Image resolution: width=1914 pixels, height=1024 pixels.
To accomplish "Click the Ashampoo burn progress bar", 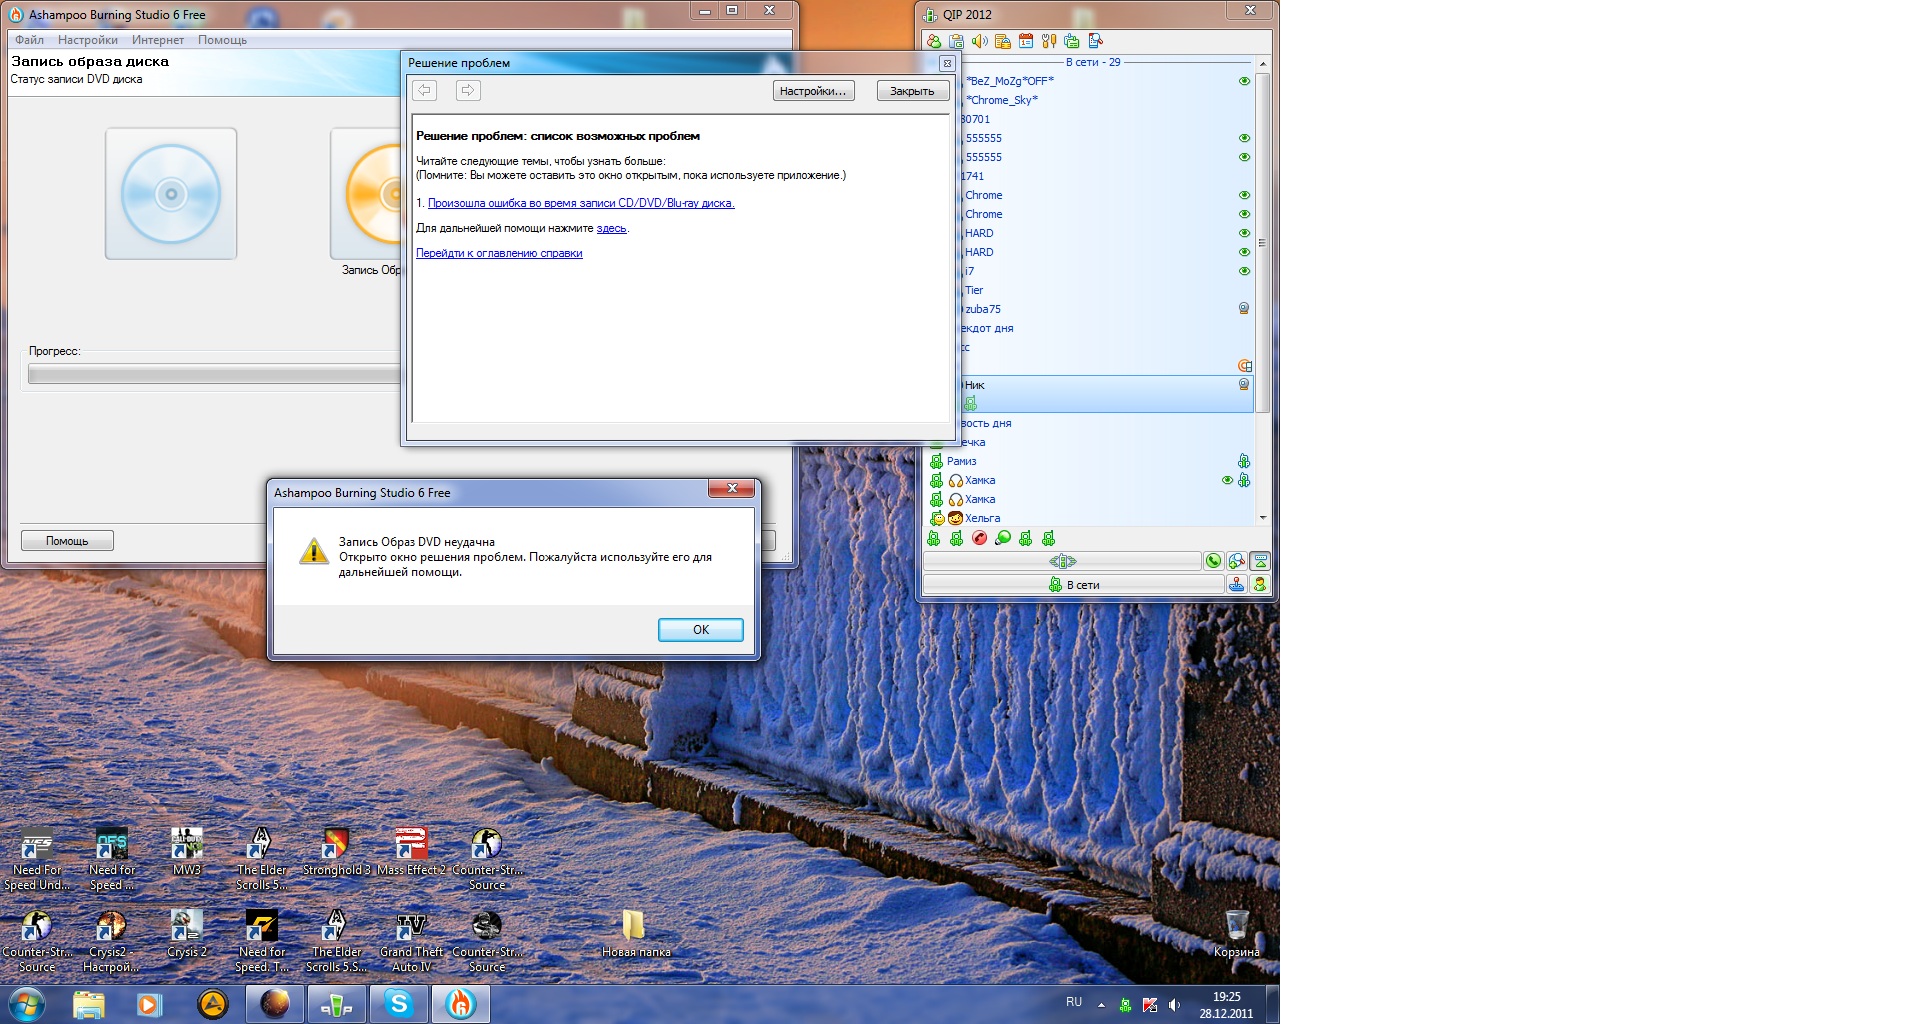I will tap(213, 374).
